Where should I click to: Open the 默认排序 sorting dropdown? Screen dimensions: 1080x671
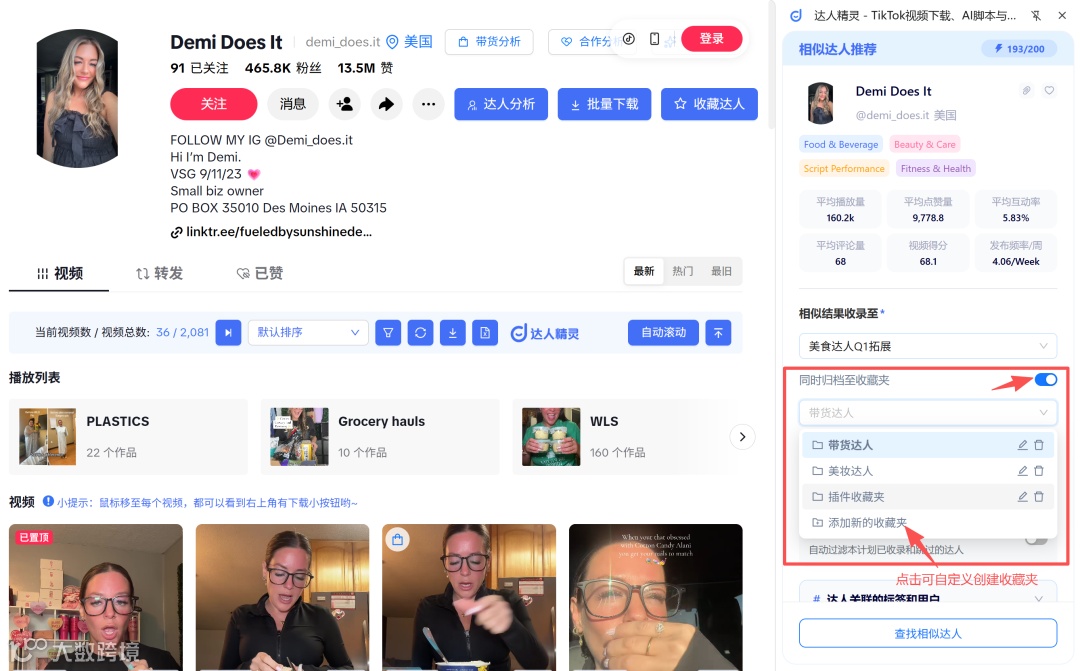pos(308,333)
